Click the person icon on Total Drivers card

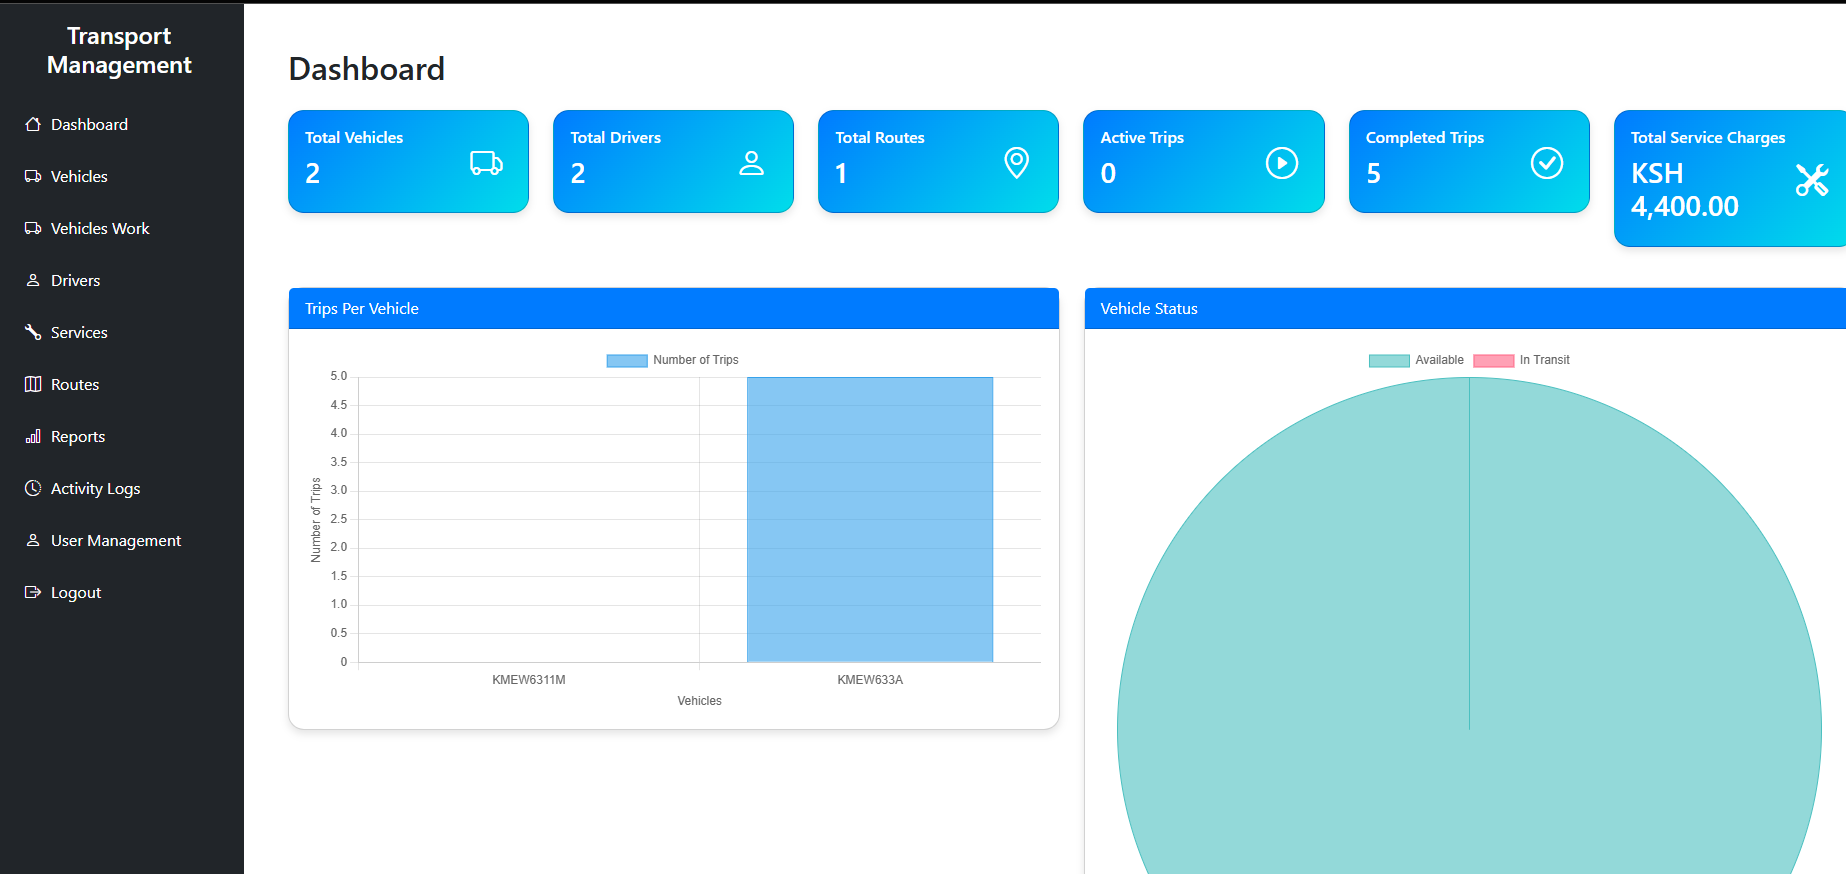pyautogui.click(x=751, y=163)
